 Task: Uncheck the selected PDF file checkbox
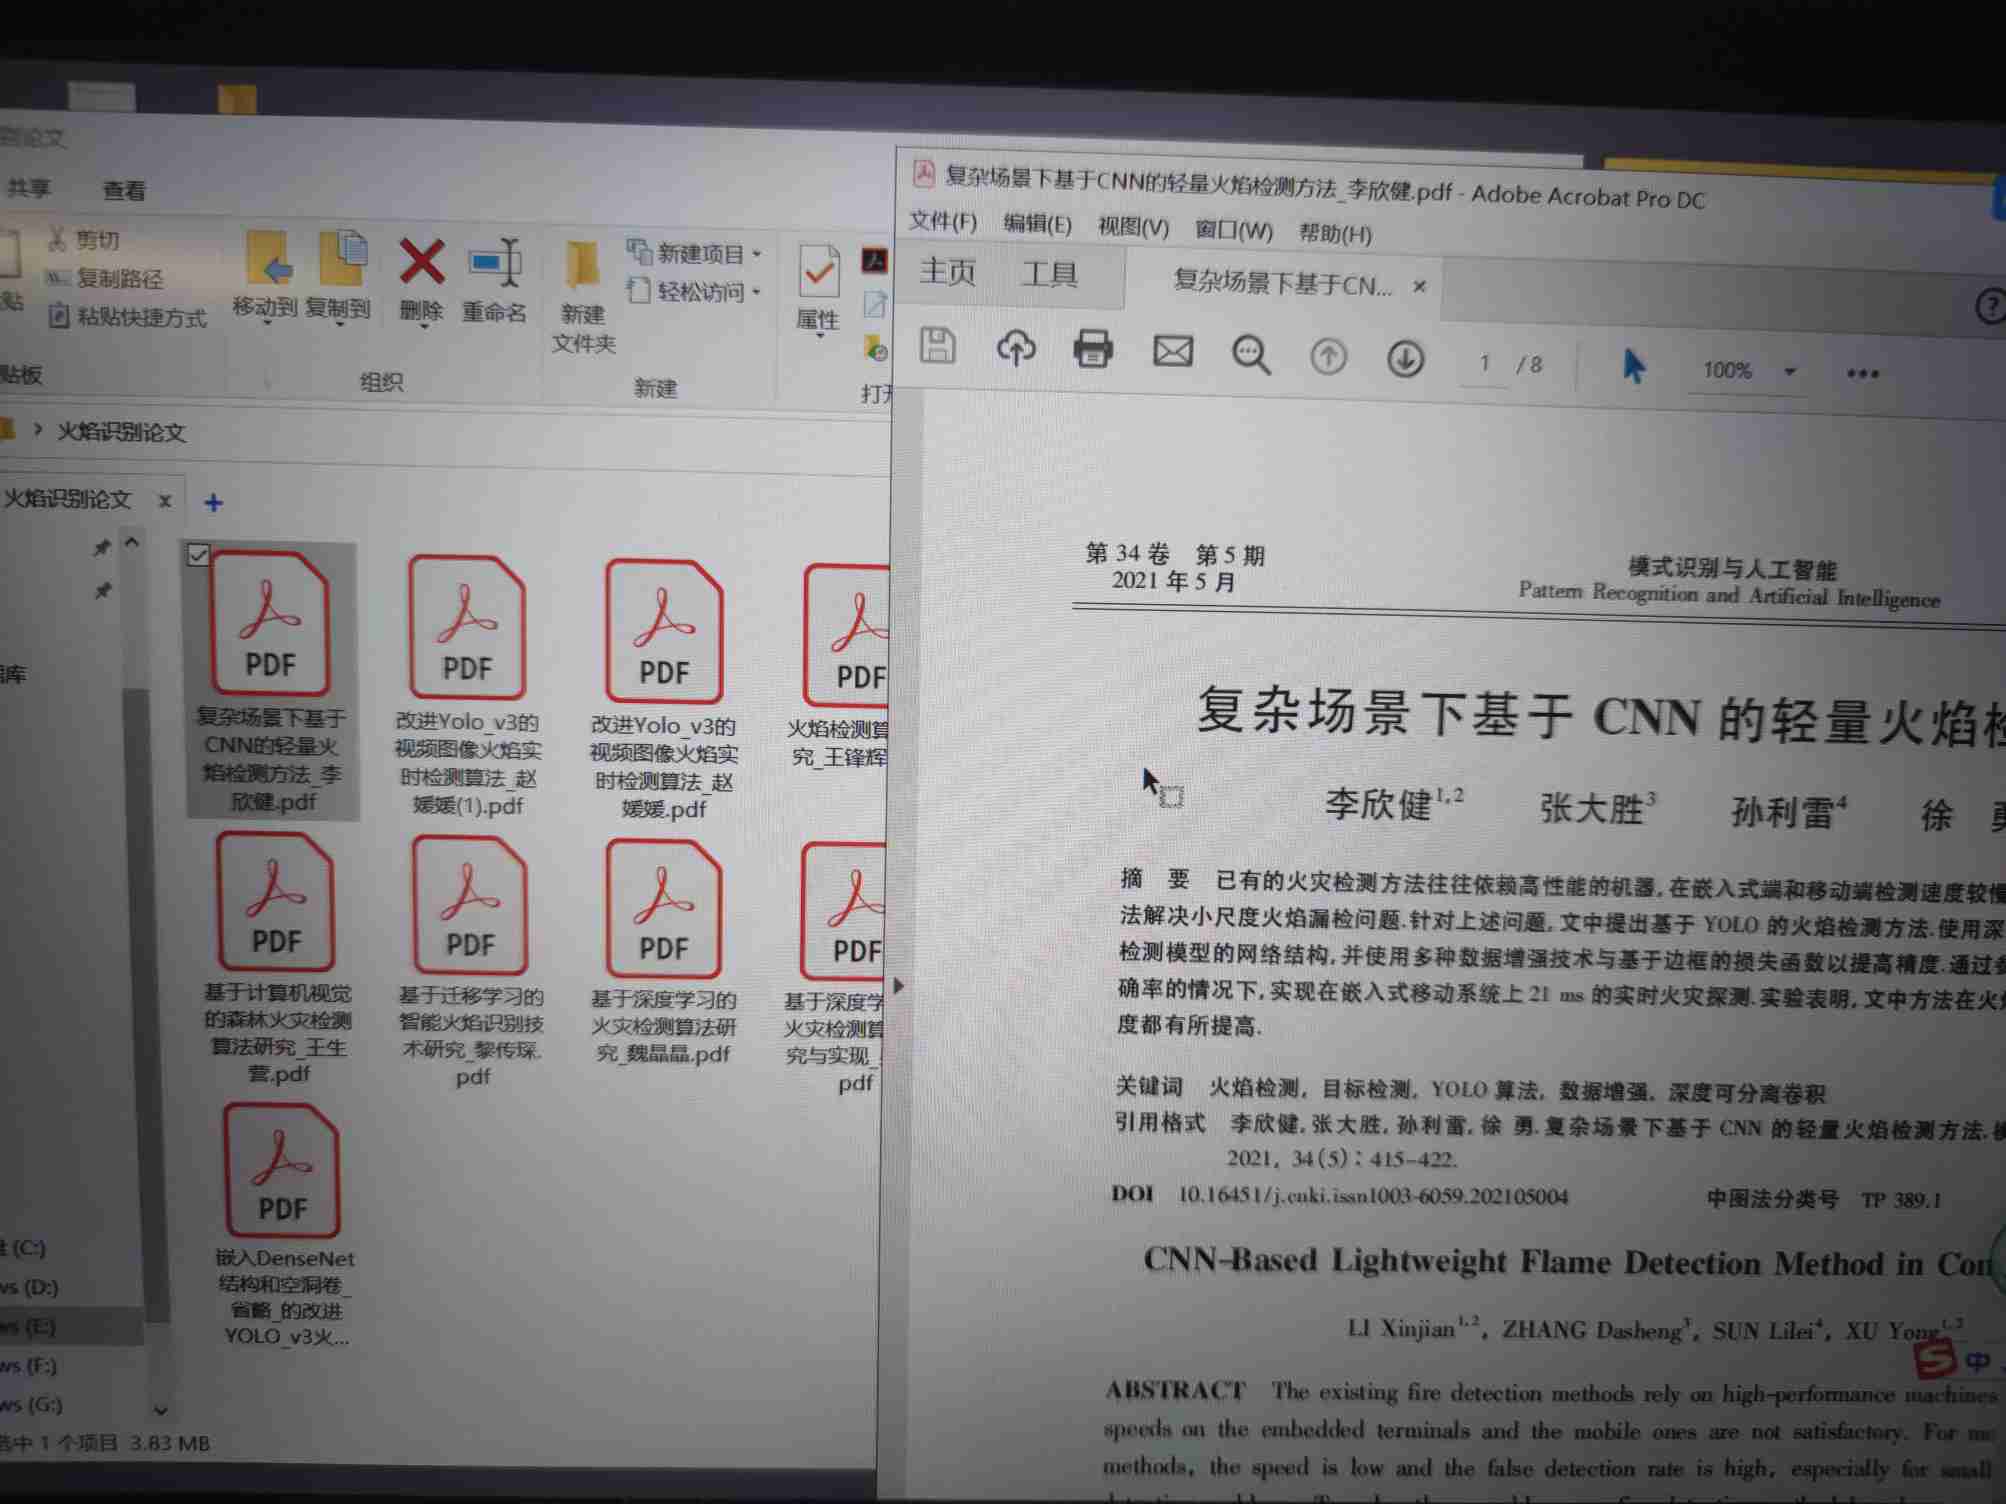[198, 554]
